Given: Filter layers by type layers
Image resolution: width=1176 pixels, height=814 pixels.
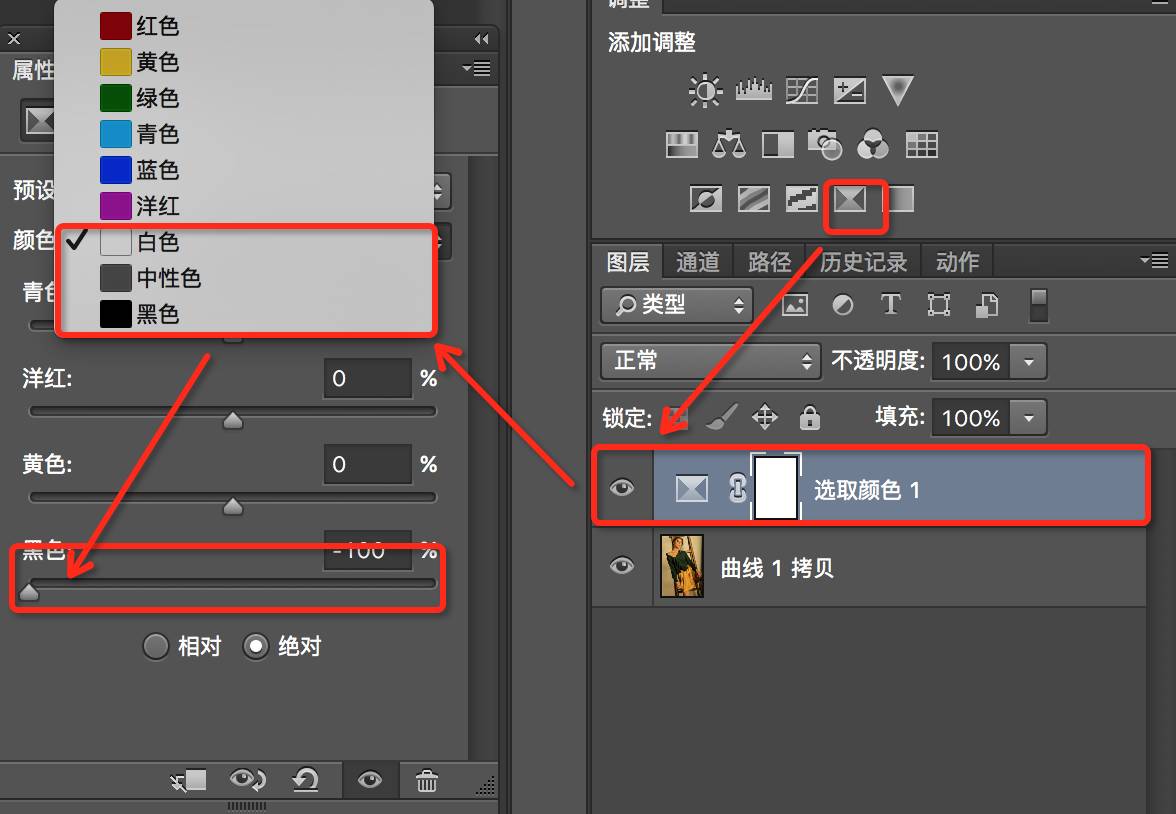Looking at the screenshot, I should 890,304.
